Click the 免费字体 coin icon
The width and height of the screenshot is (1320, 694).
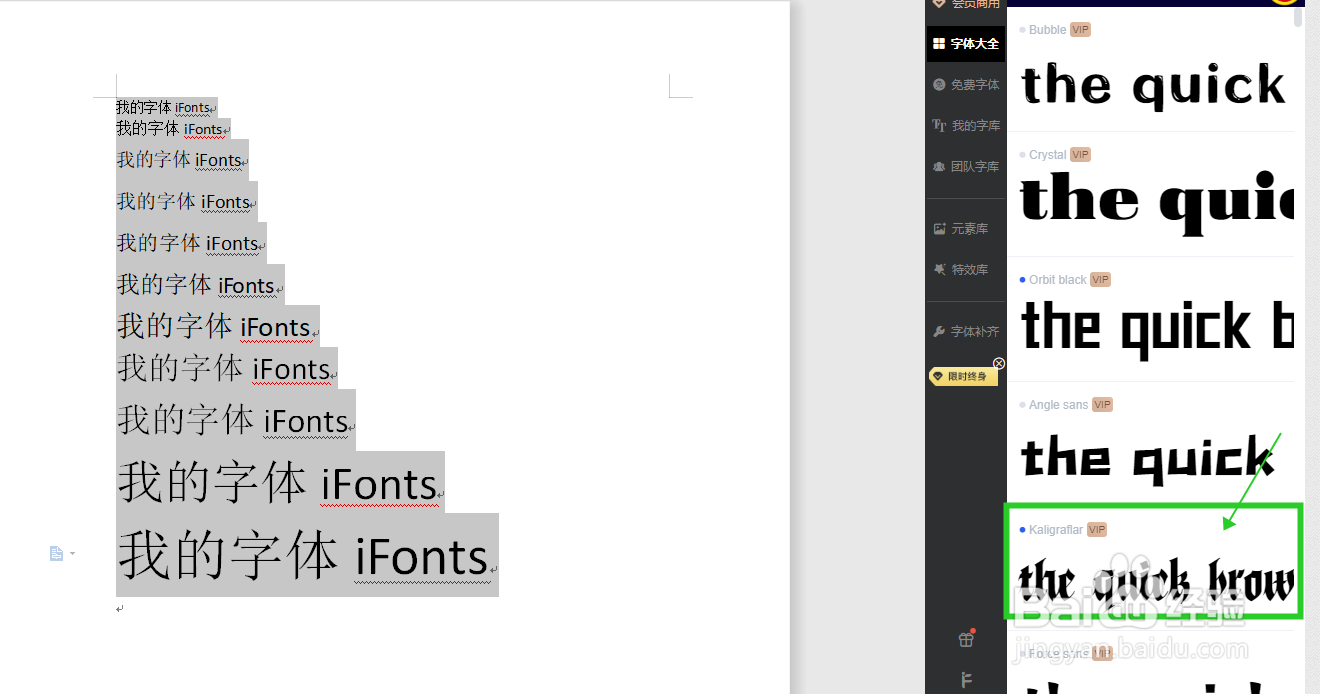(x=939, y=85)
